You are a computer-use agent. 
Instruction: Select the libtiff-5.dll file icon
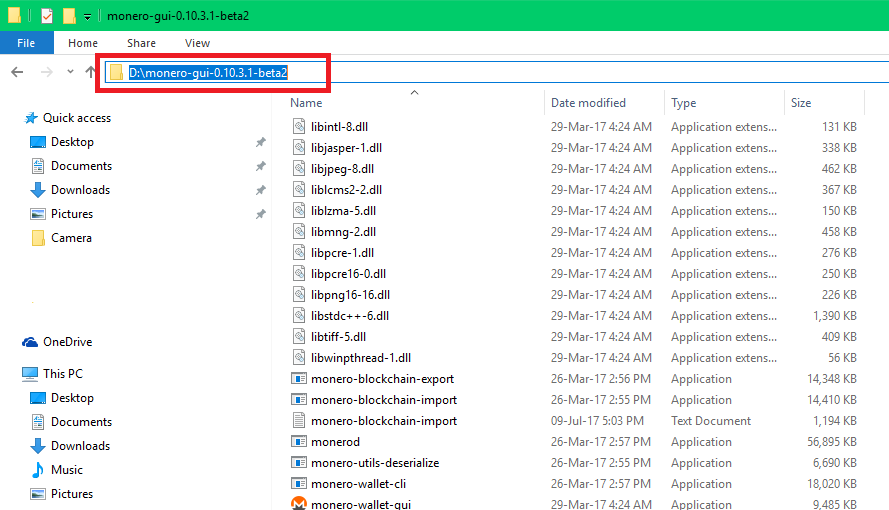299,336
